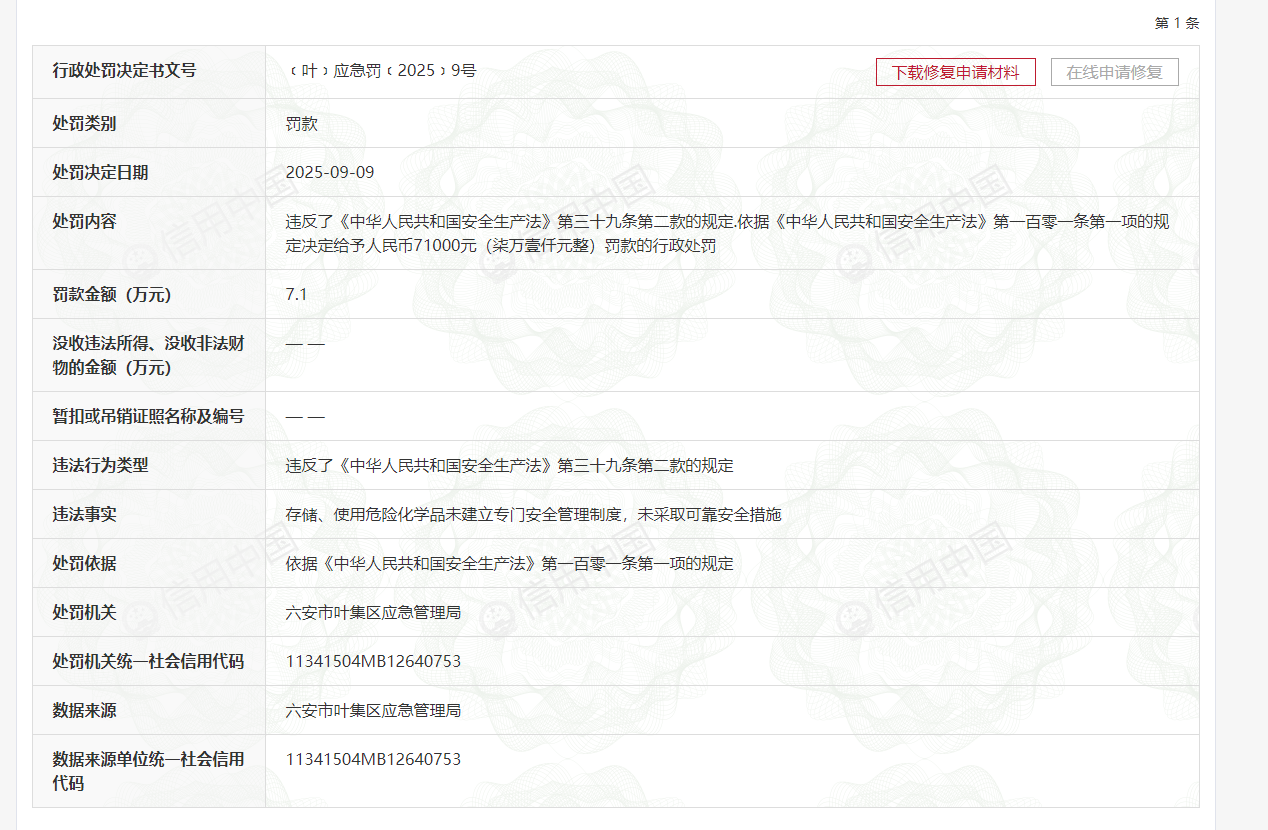Click the 违法行为类型 row label
Screen dimensions: 1268x830
pyautogui.click(x=100, y=466)
